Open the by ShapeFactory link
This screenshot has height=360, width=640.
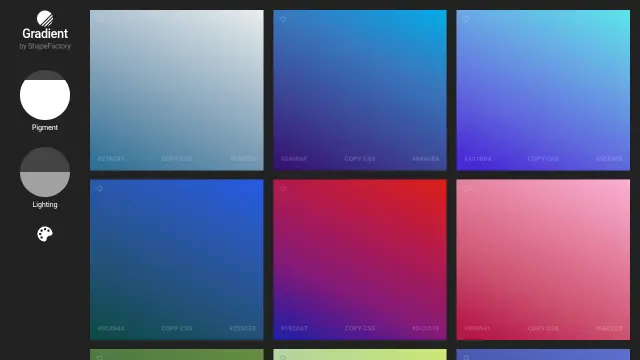point(45,46)
